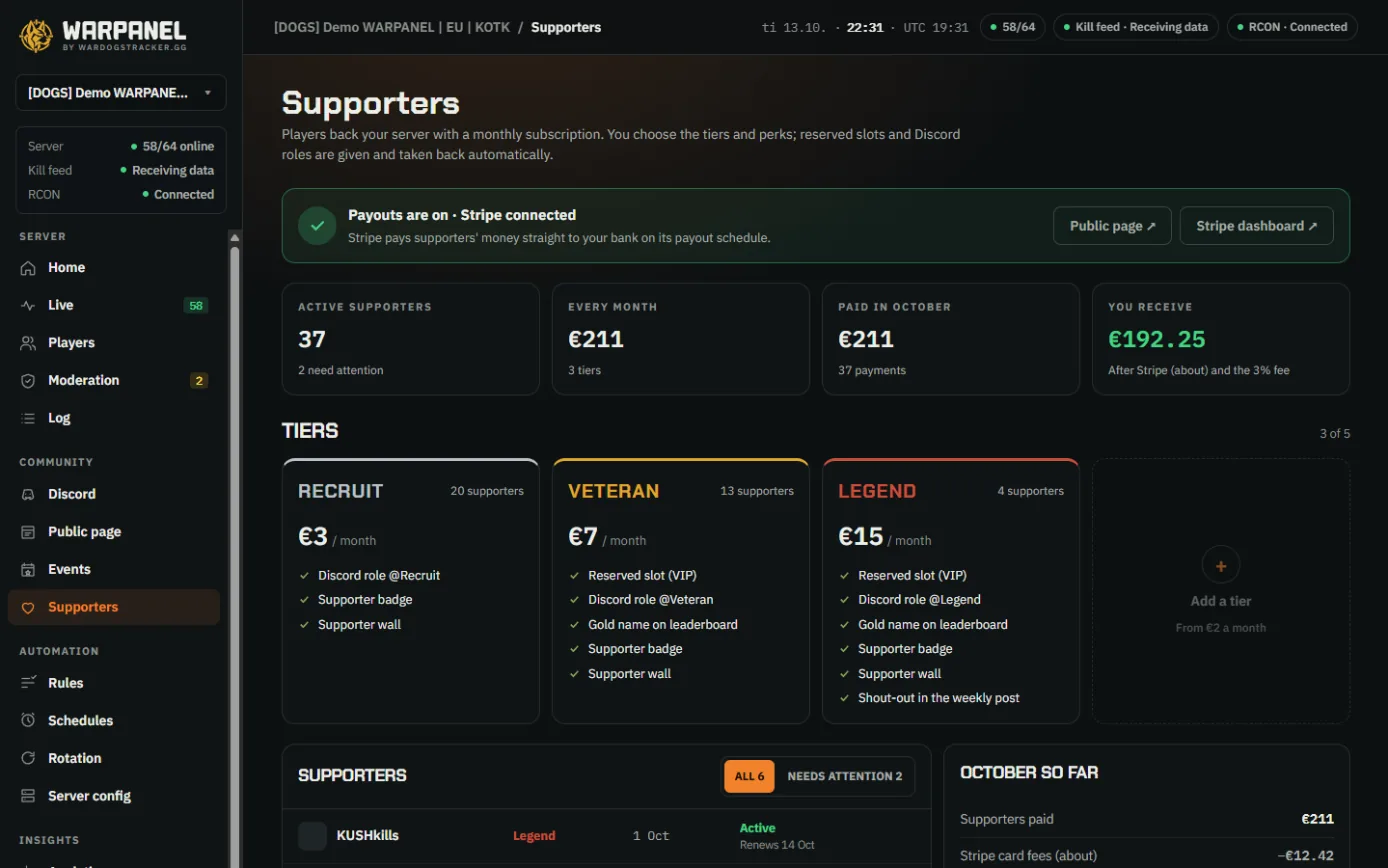Image resolution: width=1388 pixels, height=868 pixels.
Task: Click 'Gold name on leaderboard' in Veteran card
Action: [x=663, y=624]
